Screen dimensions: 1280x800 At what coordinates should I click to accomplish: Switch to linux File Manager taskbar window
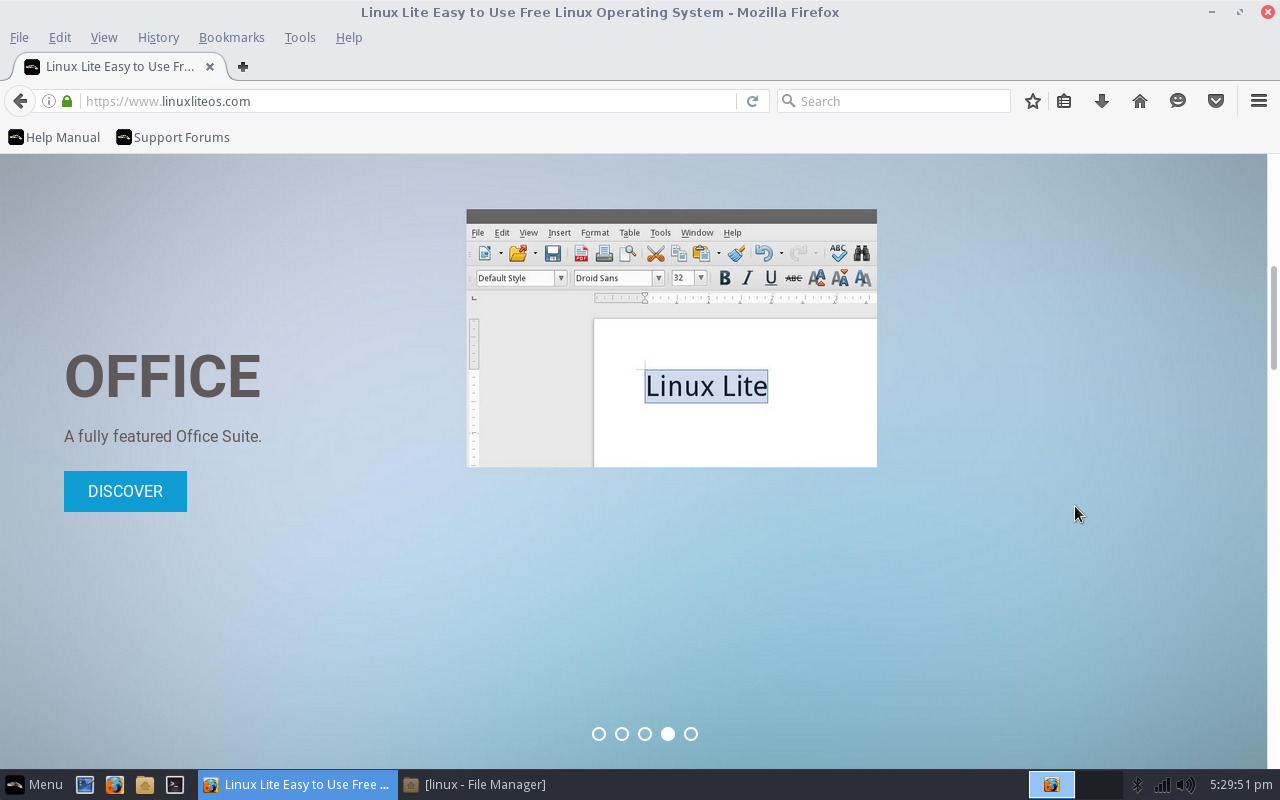coord(497,784)
